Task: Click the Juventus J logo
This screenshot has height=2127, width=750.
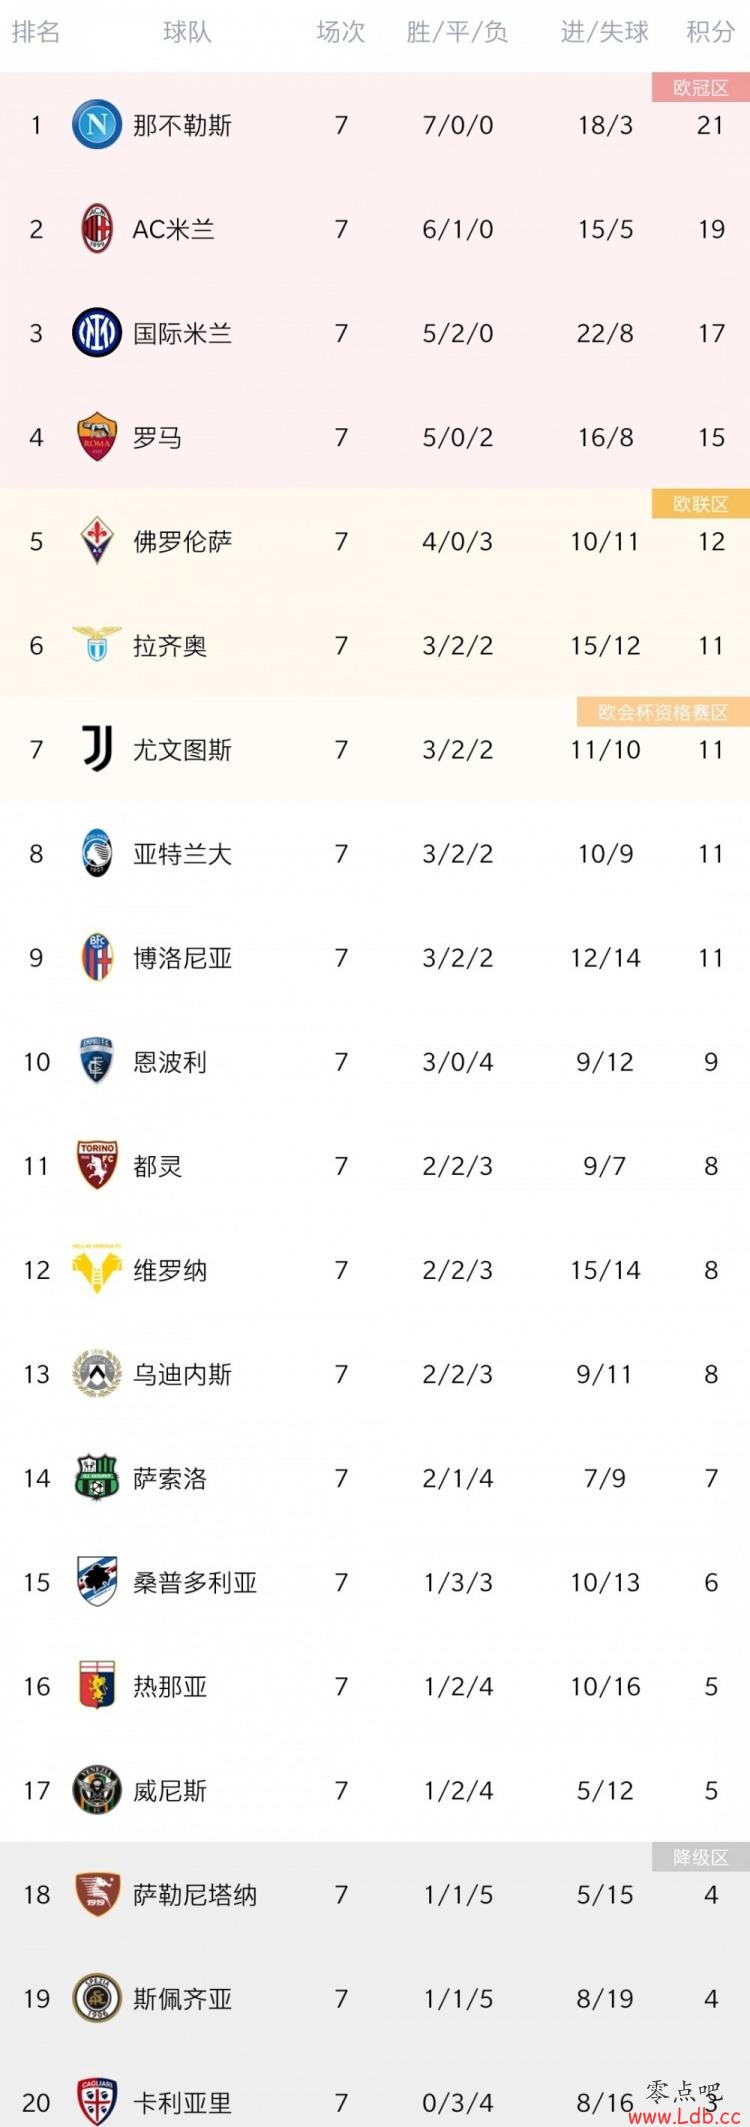Action: point(97,749)
